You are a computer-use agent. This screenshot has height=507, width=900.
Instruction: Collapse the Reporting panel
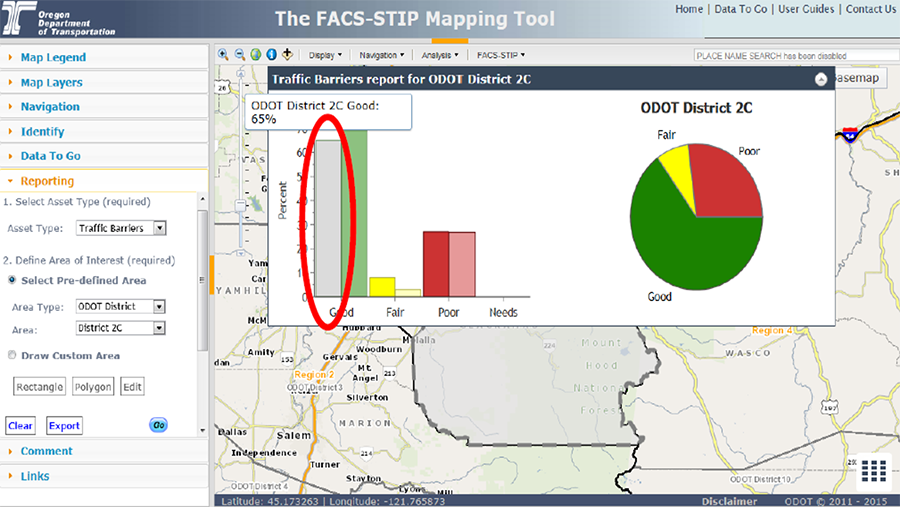(x=104, y=181)
